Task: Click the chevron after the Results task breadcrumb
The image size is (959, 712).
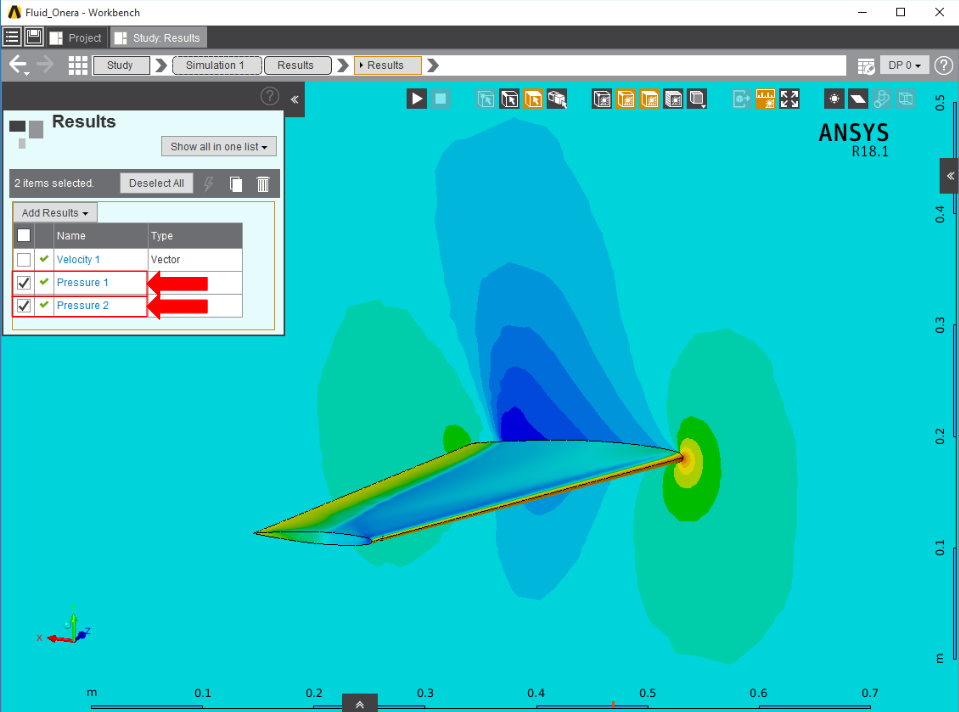Action: [x=342, y=65]
